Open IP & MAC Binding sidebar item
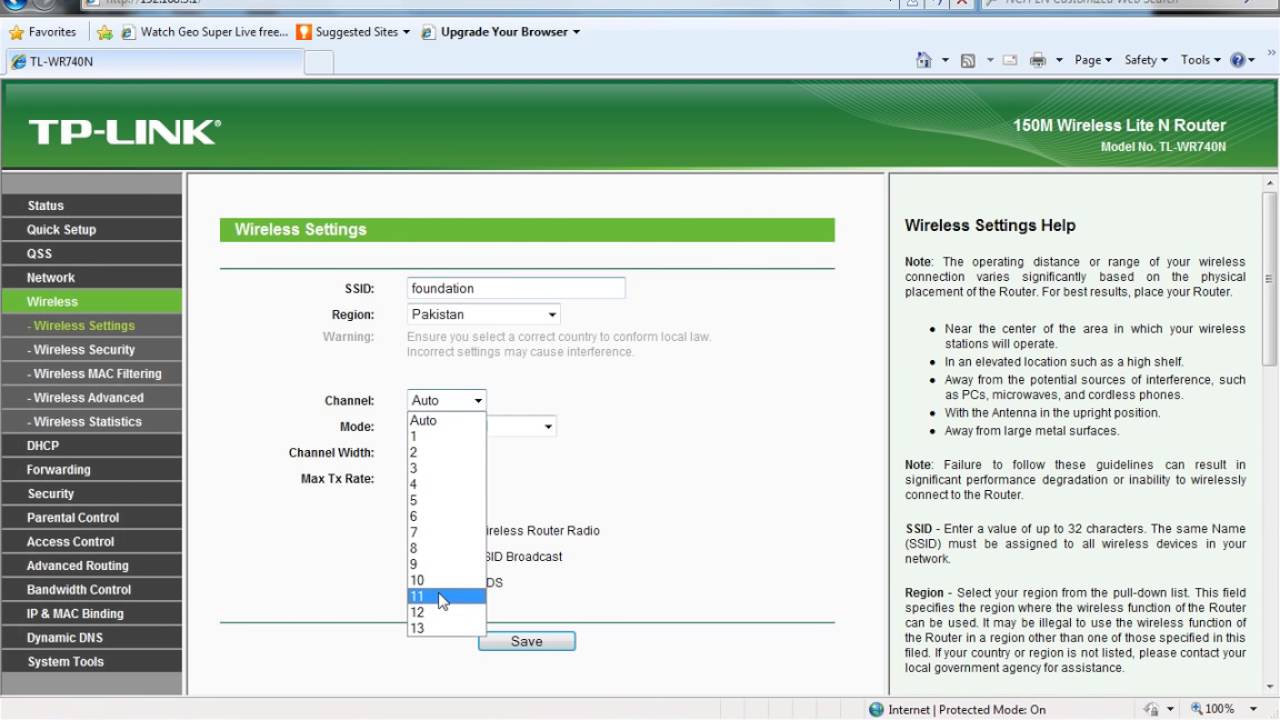 point(91,613)
